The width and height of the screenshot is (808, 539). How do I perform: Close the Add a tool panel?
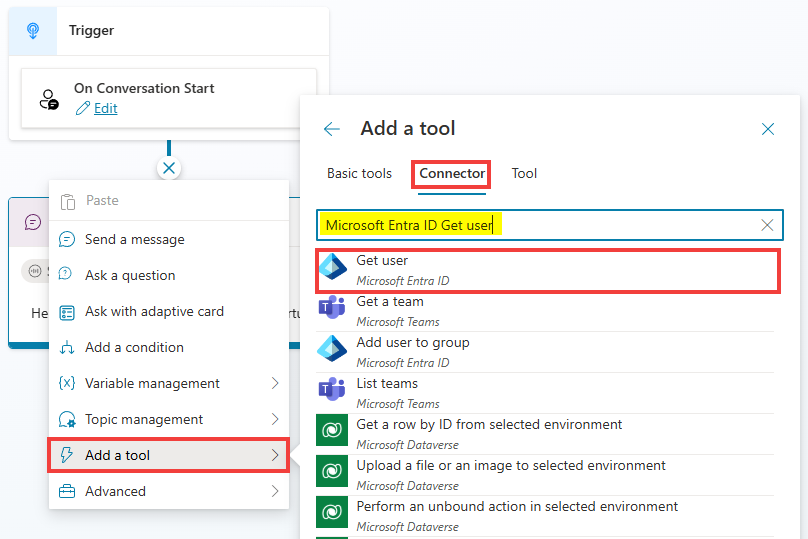click(768, 129)
